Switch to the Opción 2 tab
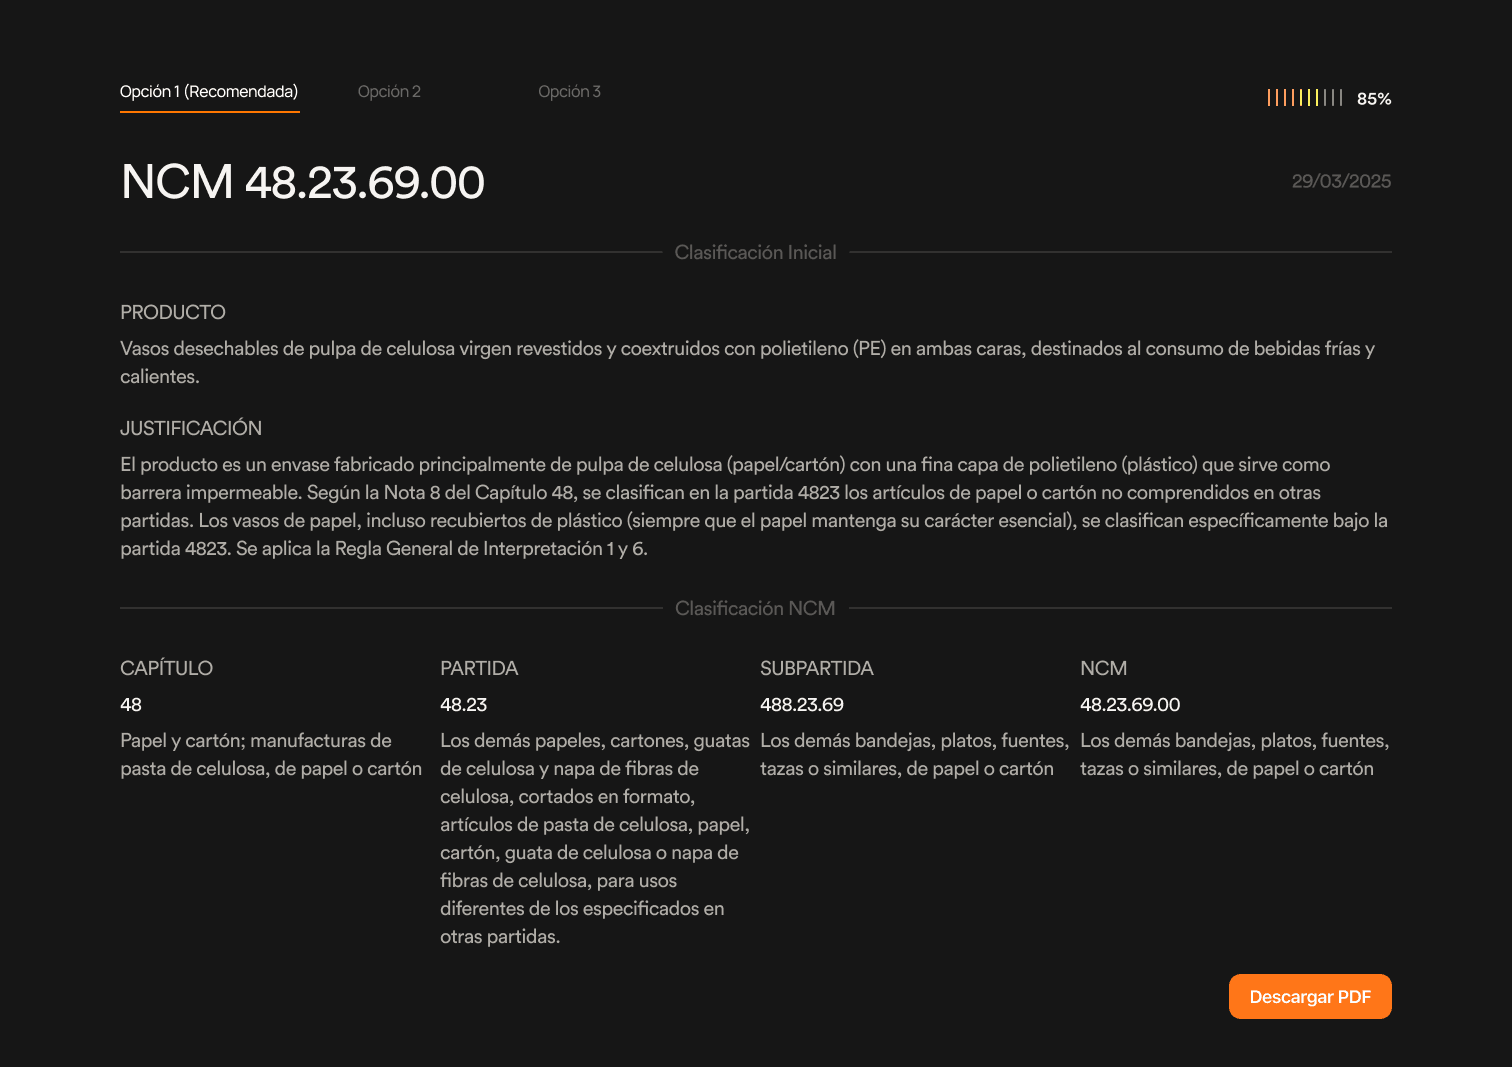Image resolution: width=1512 pixels, height=1067 pixels. point(389,92)
